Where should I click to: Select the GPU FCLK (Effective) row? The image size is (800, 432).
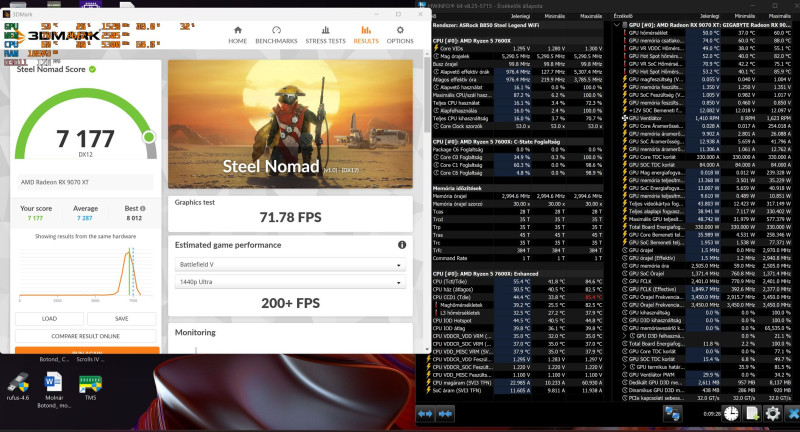tap(707, 289)
